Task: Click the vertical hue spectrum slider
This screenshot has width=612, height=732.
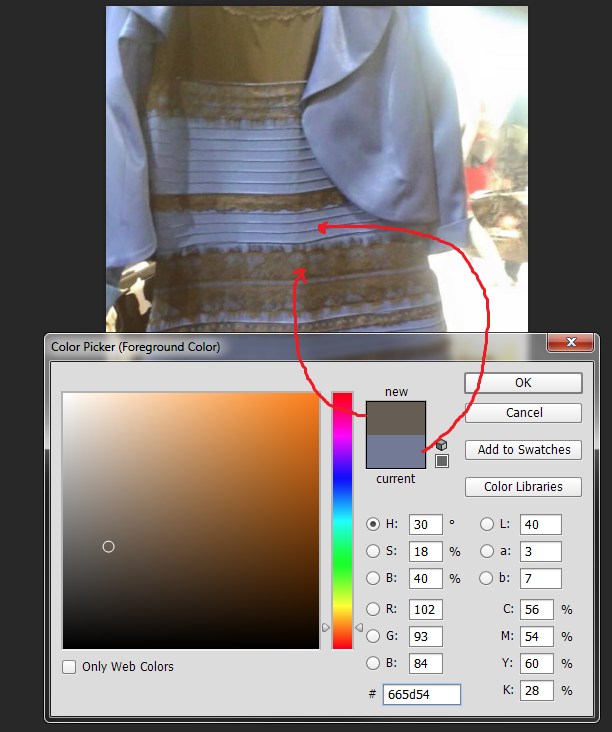Action: [x=342, y=521]
